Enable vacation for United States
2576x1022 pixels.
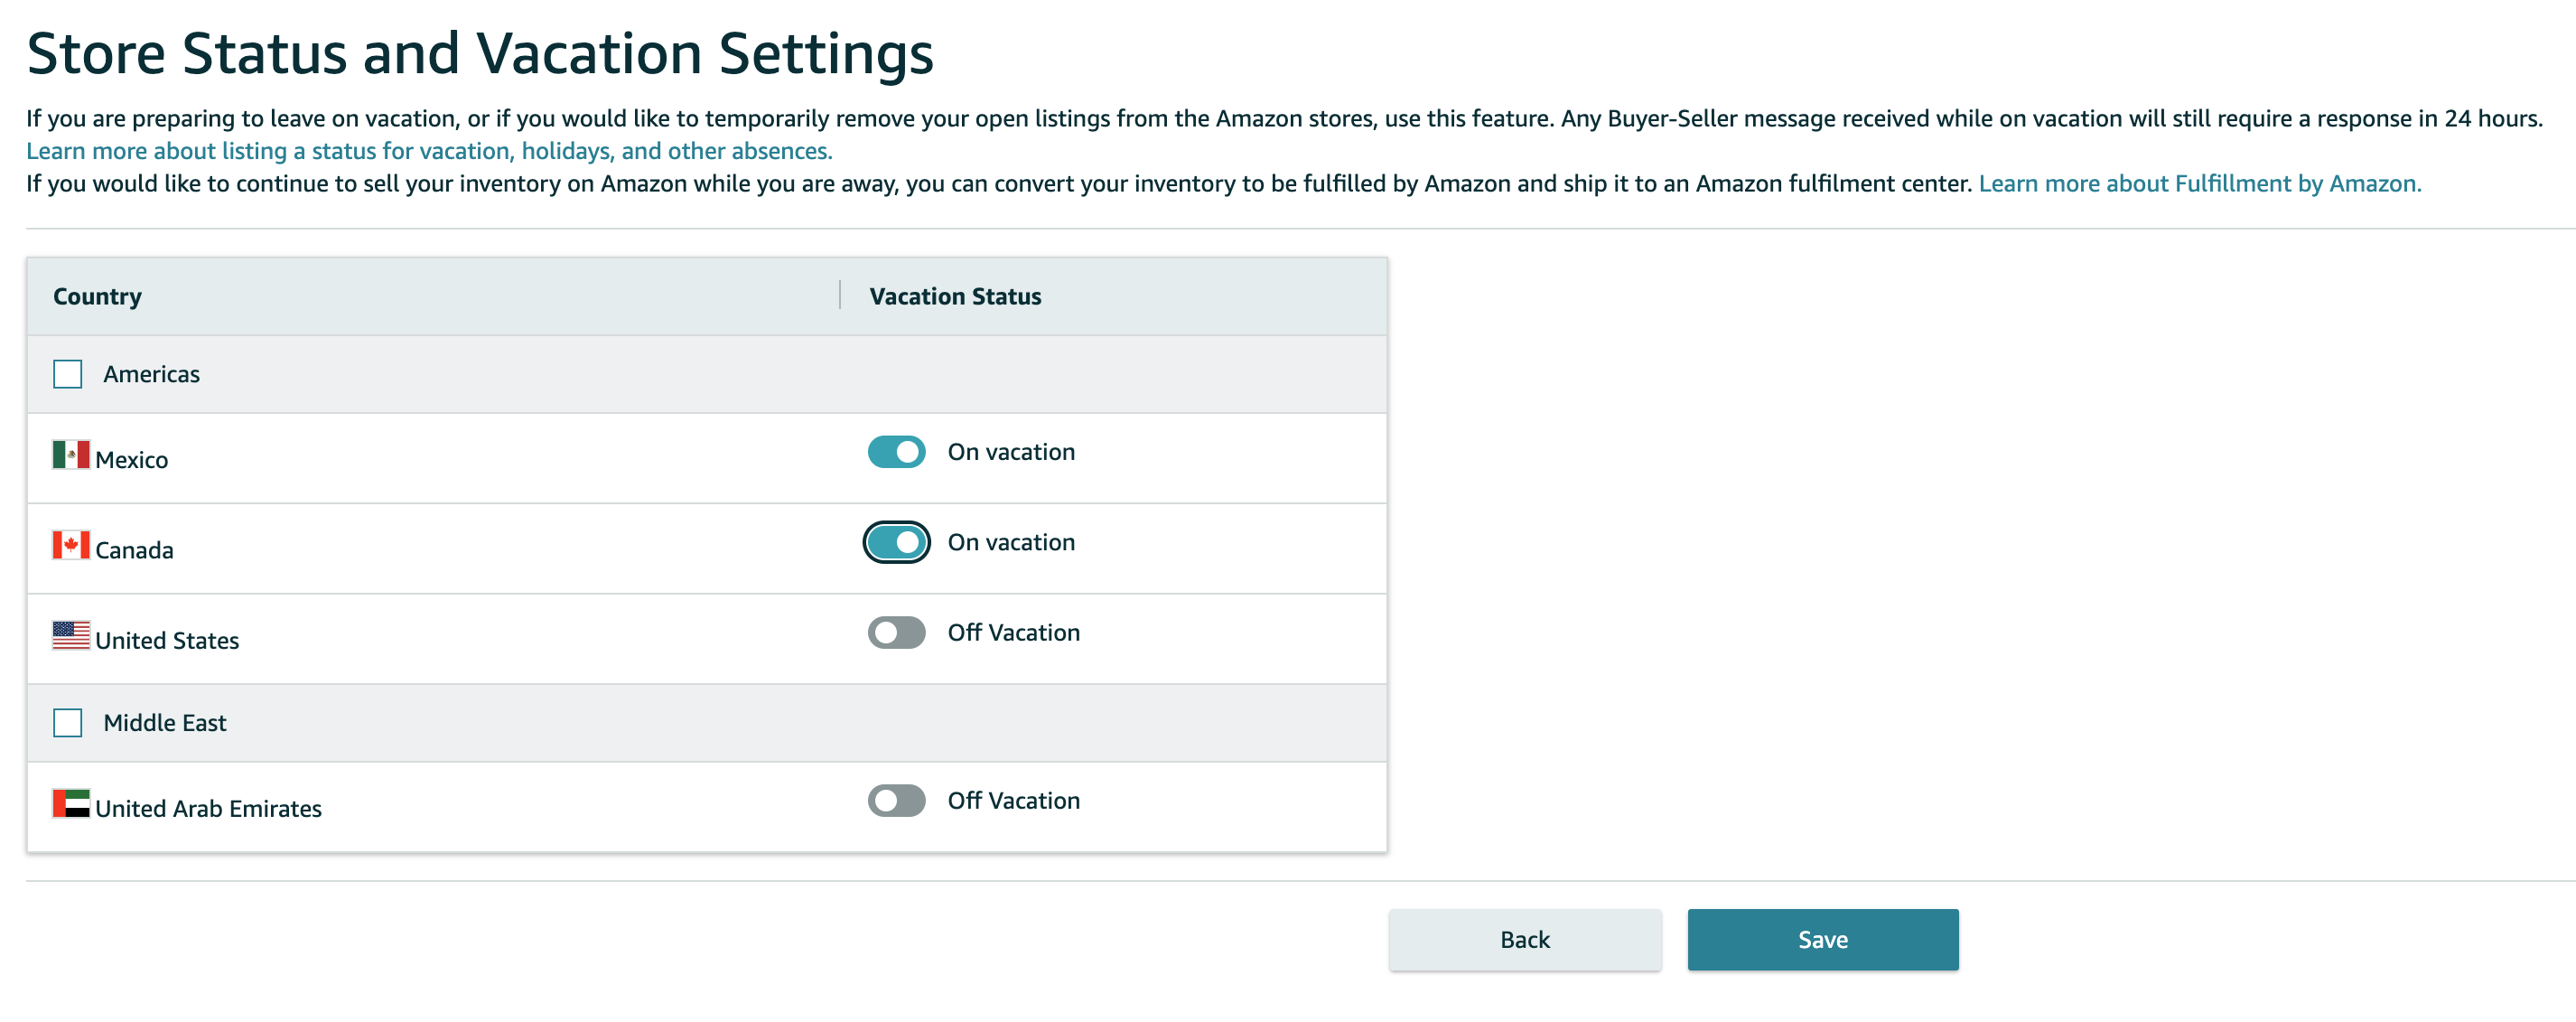[896, 632]
